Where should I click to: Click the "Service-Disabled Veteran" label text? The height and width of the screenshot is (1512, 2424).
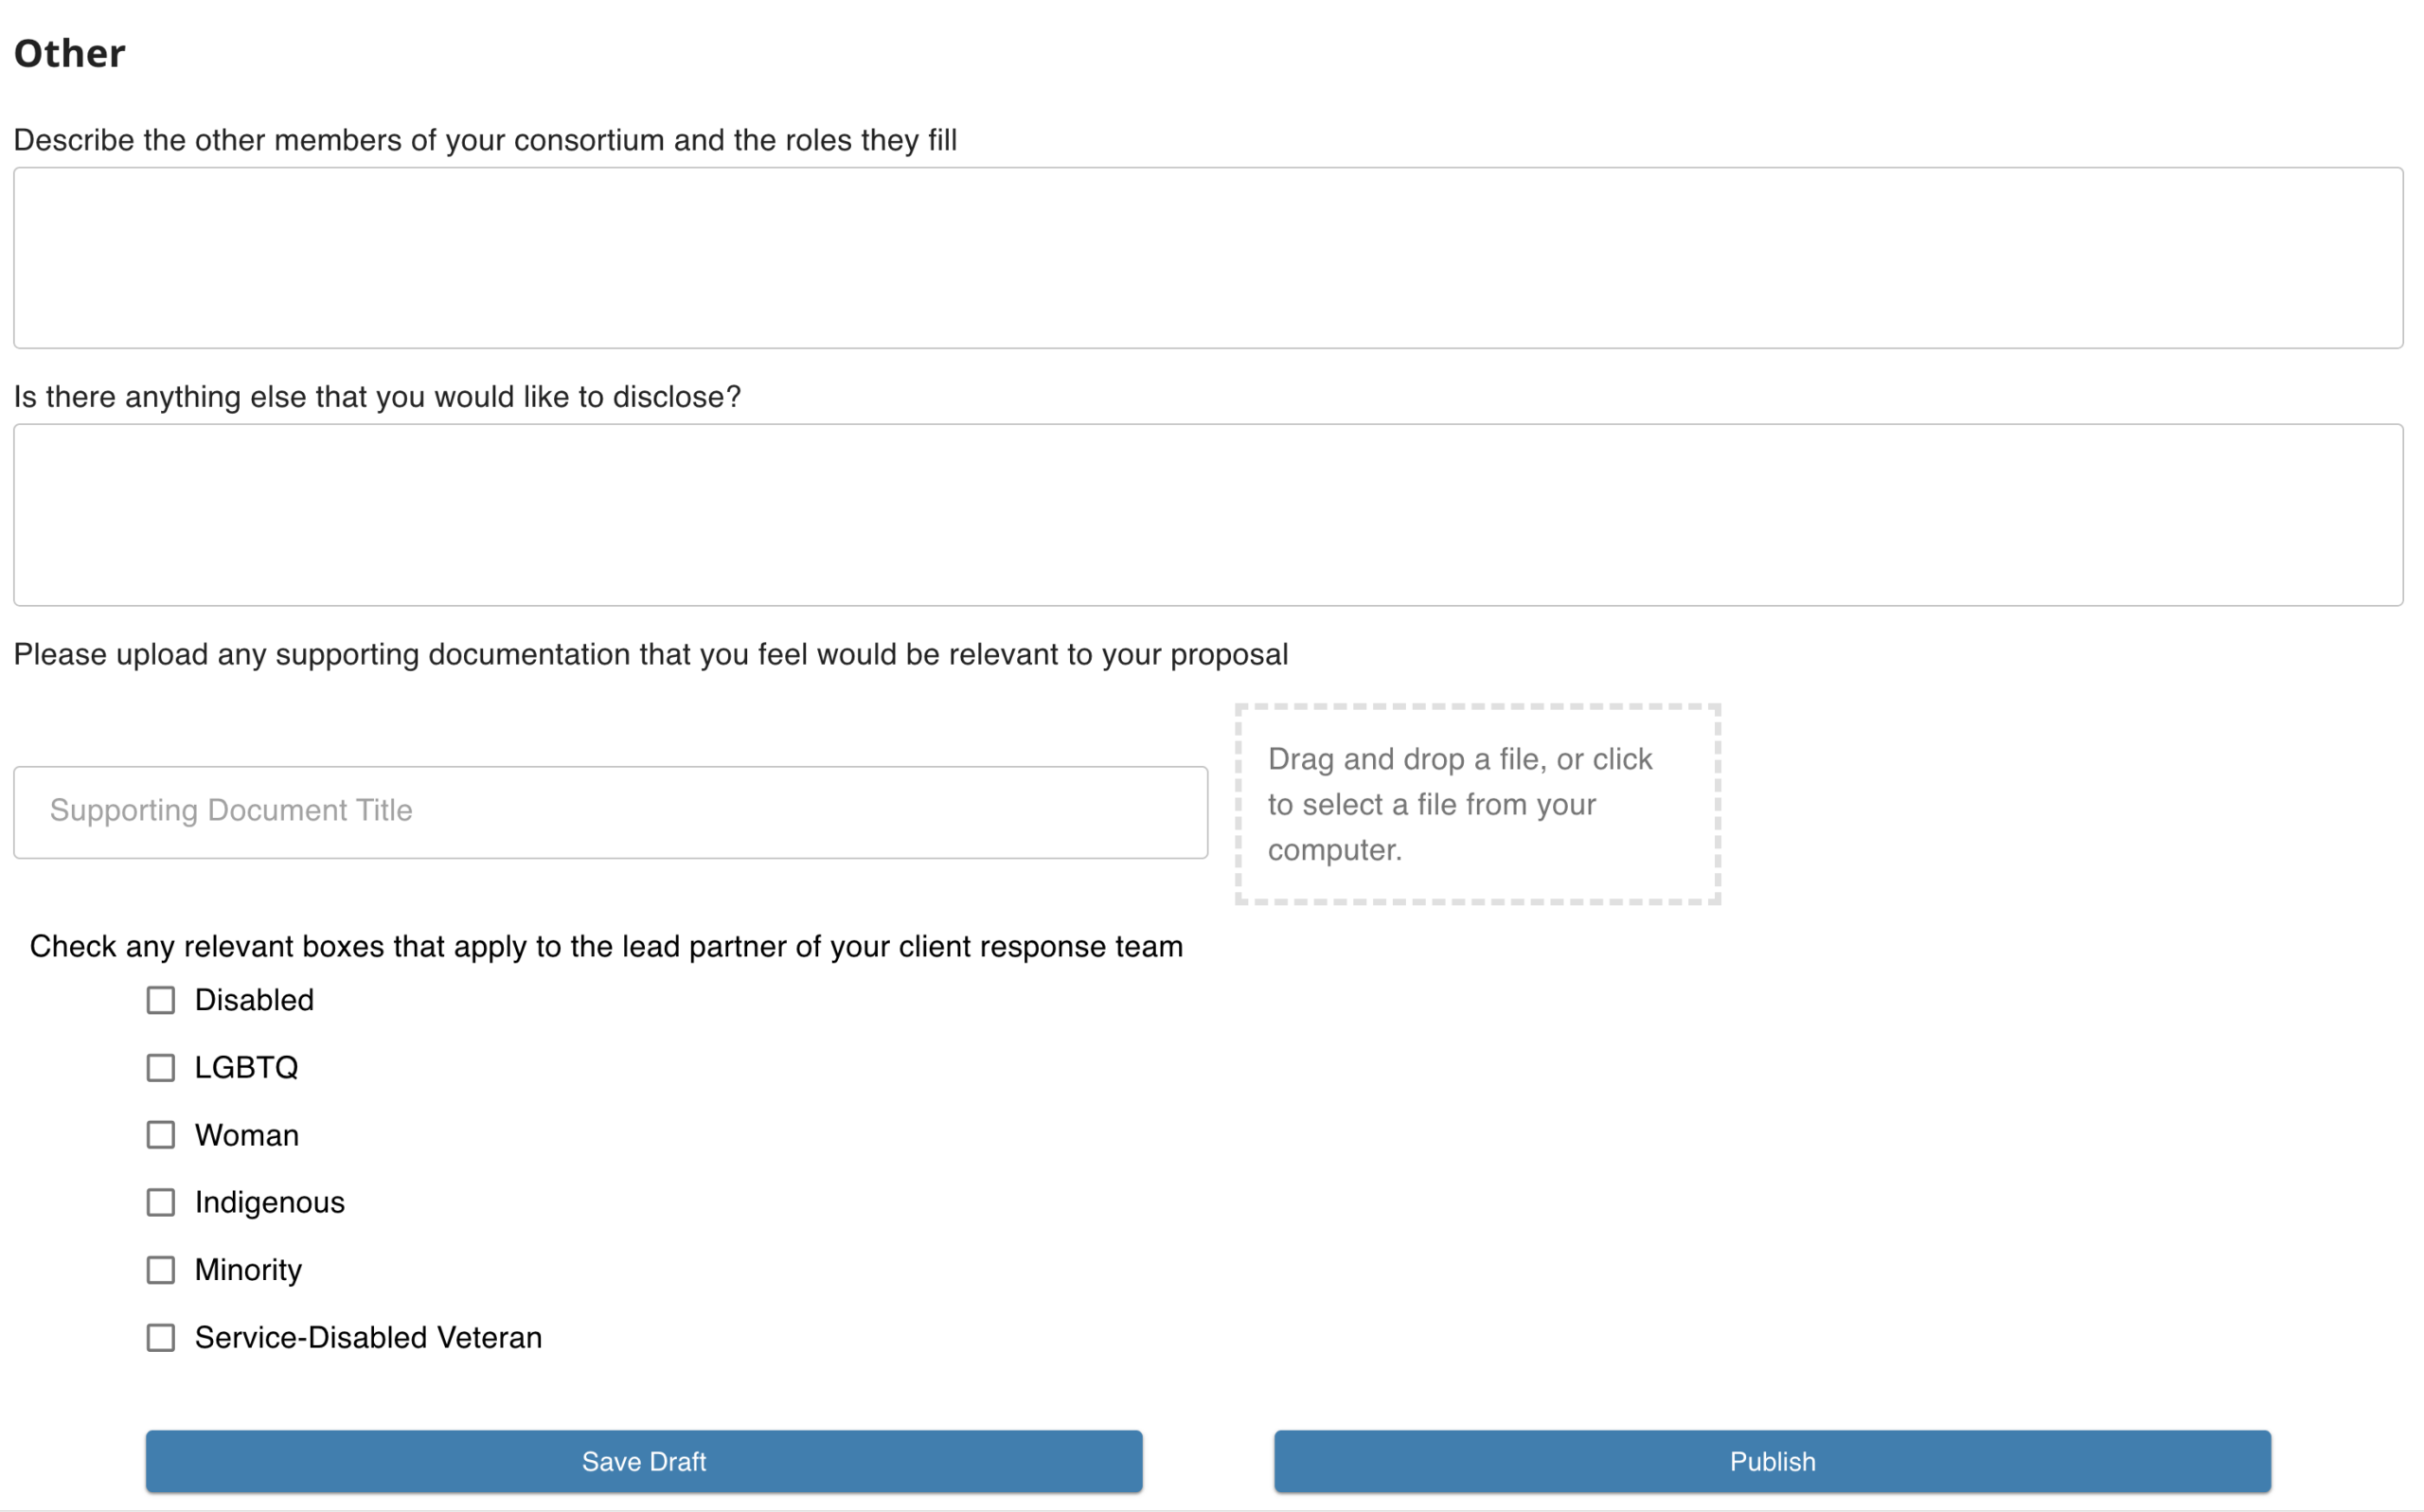(x=368, y=1338)
